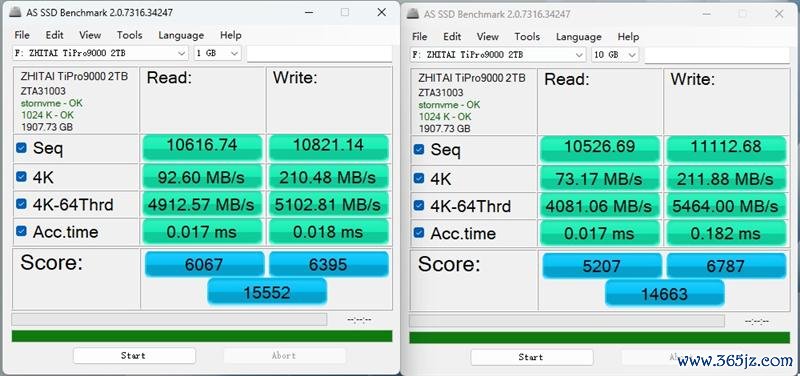Open the Tools menu in the right window
Screen dimensions: 800x376
coord(527,37)
